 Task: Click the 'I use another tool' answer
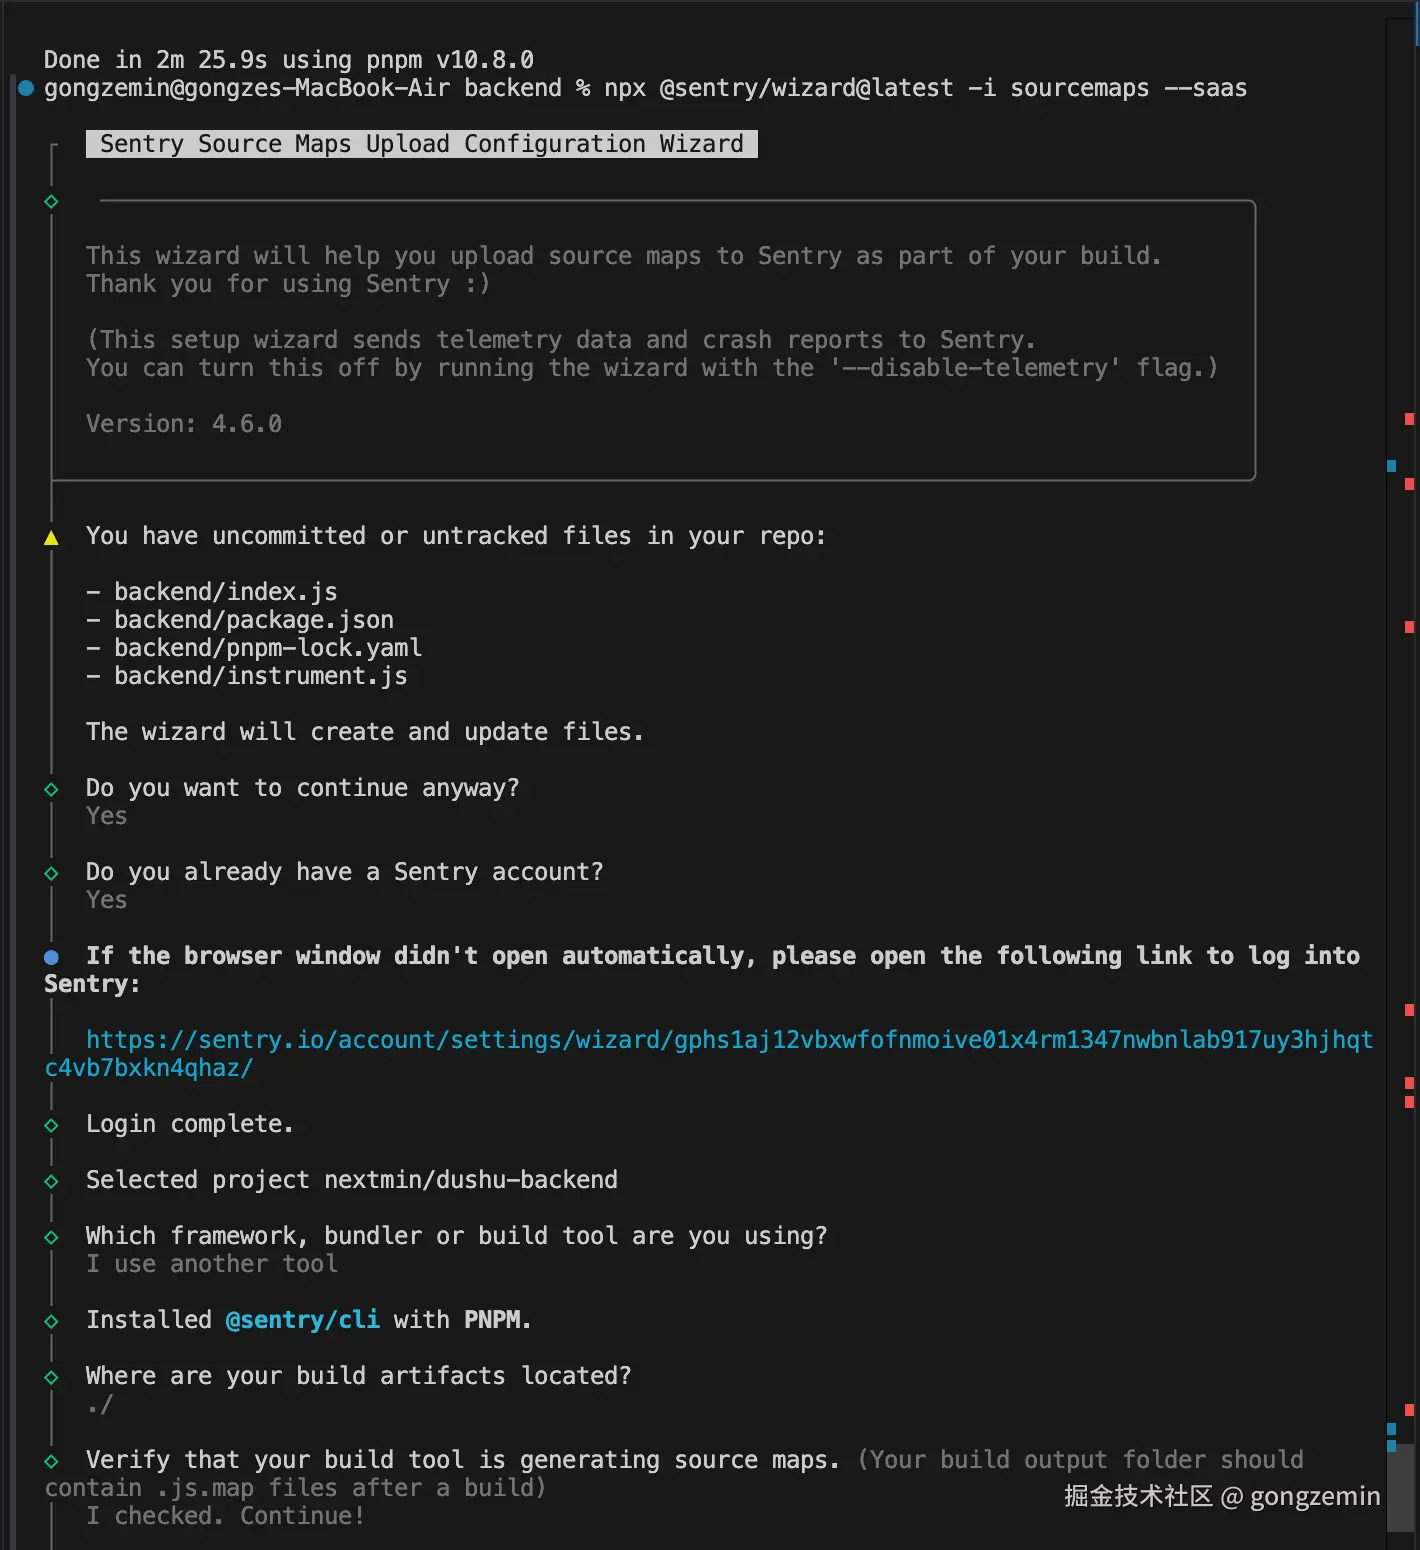coord(212,1264)
